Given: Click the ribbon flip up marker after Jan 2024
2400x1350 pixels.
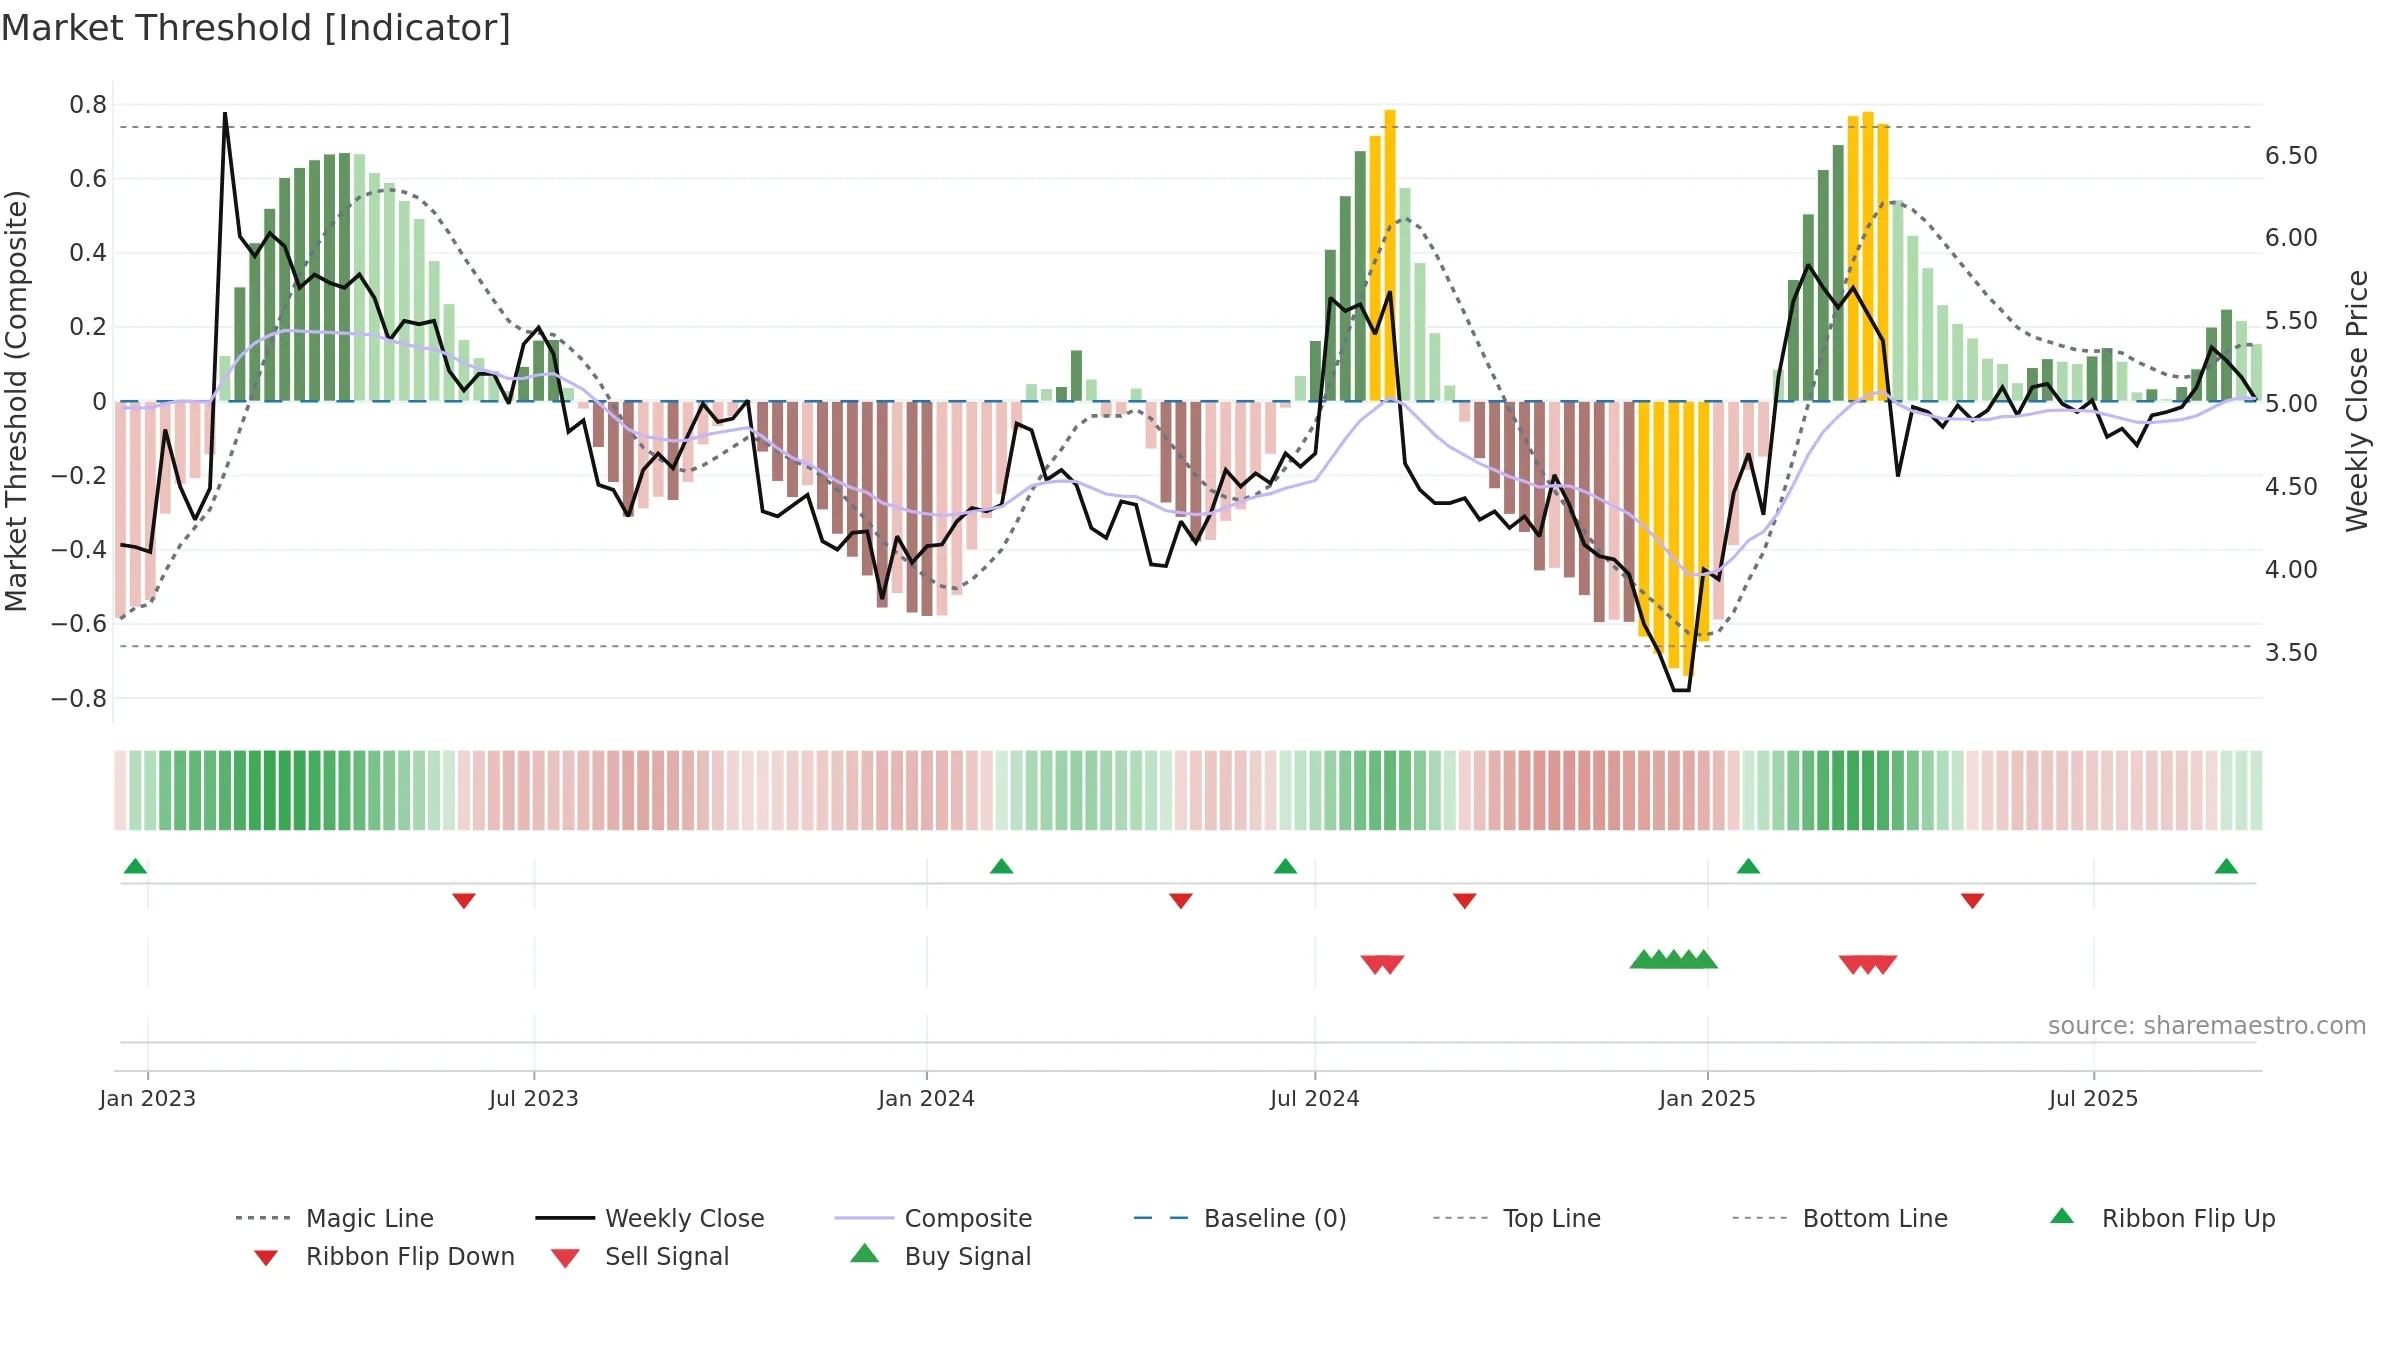Looking at the screenshot, I should tap(1001, 866).
